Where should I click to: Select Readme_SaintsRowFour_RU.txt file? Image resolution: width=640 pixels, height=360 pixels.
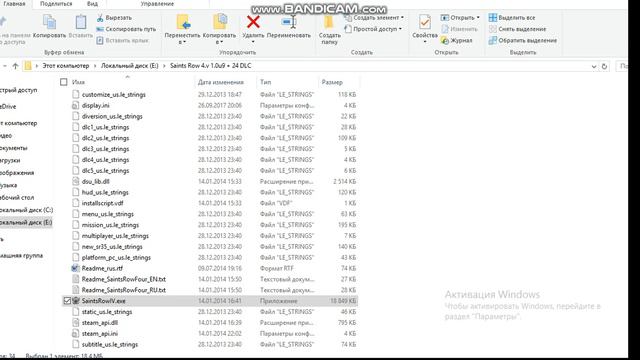124,290
